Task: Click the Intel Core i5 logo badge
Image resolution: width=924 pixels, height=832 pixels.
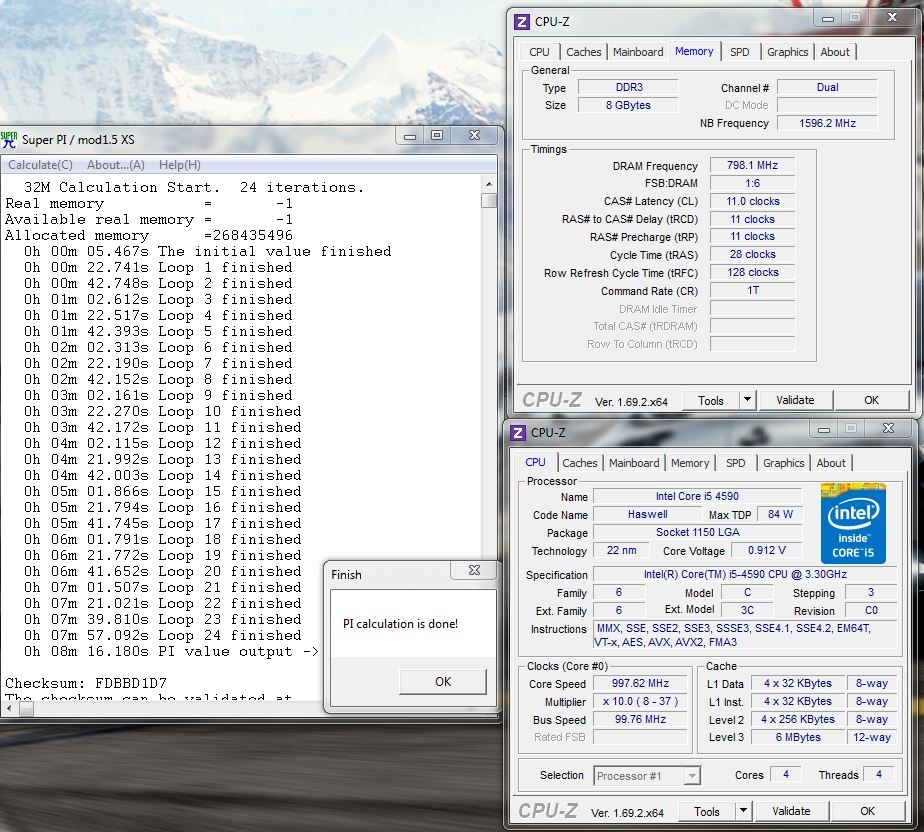Action: 853,523
